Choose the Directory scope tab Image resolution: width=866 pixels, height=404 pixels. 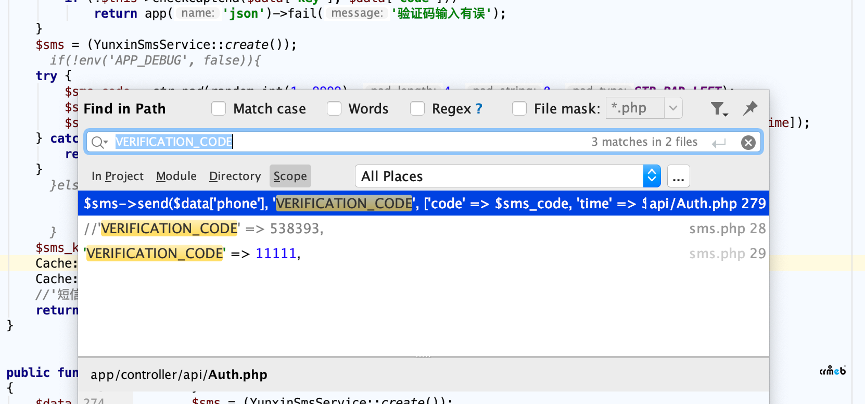[235, 176]
